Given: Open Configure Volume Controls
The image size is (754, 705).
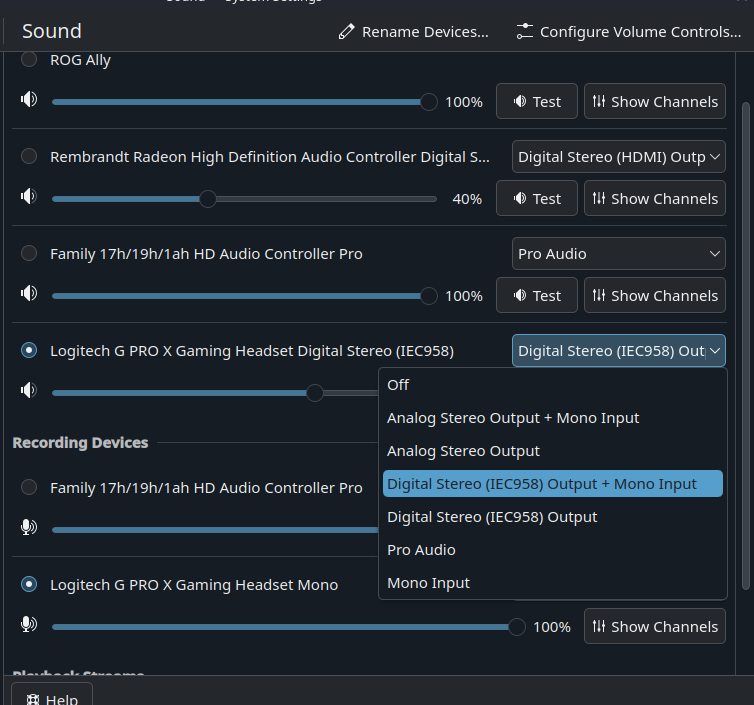Looking at the screenshot, I should click(628, 32).
